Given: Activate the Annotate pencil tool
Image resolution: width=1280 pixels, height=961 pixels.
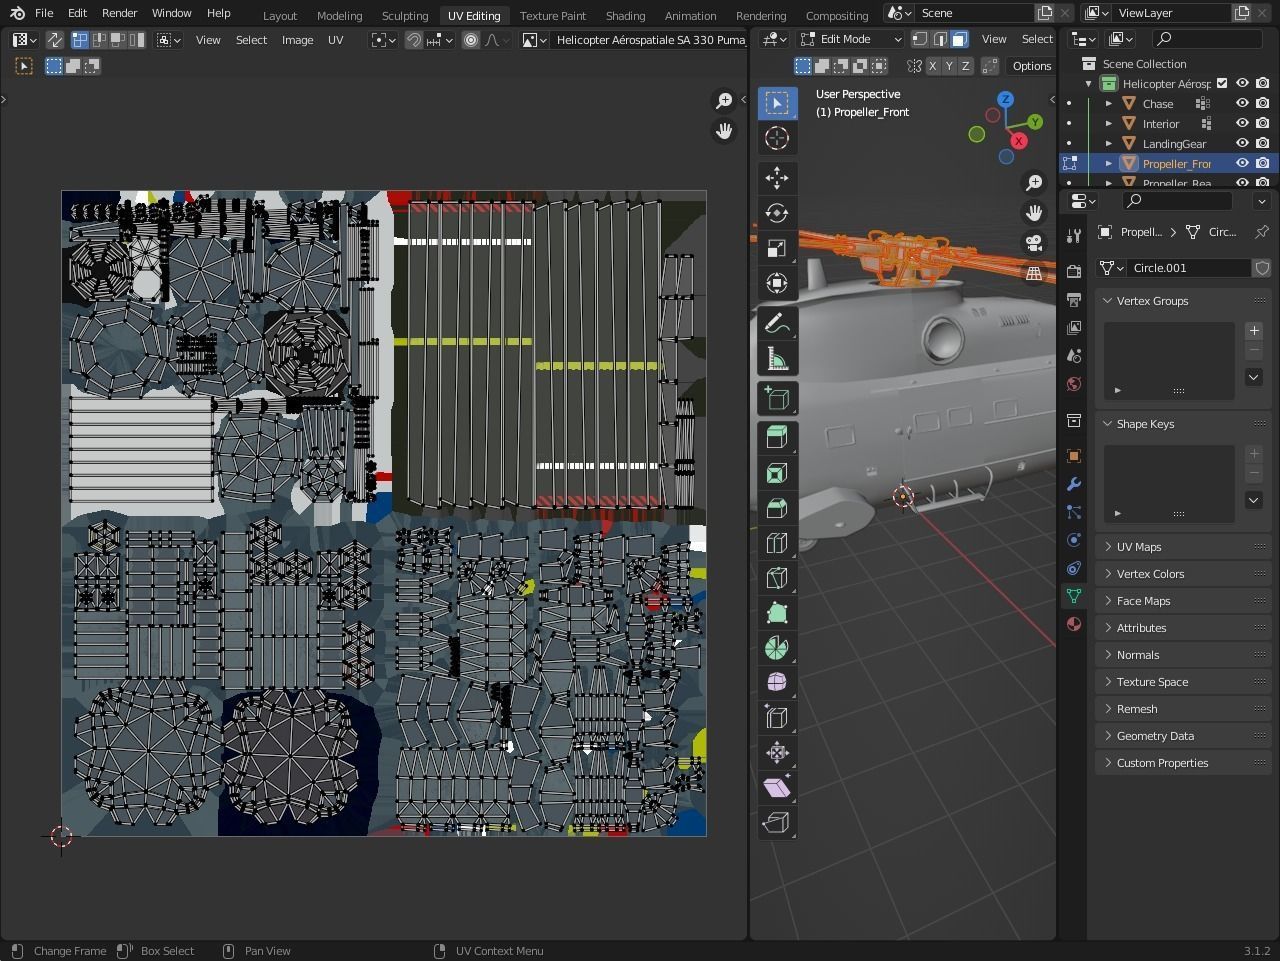Looking at the screenshot, I should click(777, 323).
